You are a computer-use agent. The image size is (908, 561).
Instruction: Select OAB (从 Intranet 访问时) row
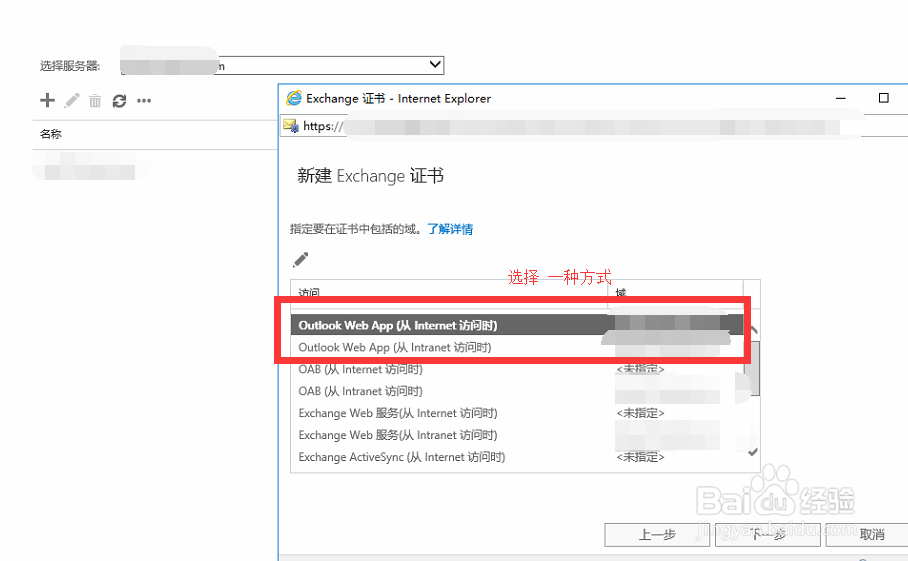517,391
